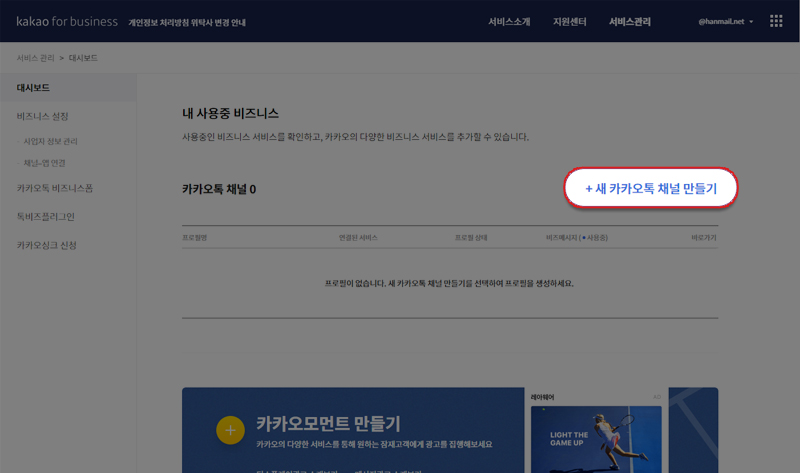Open the LIGHT THE GAME UP ad thumbnail
Image resolution: width=800 pixels, height=473 pixels.
pos(596,439)
